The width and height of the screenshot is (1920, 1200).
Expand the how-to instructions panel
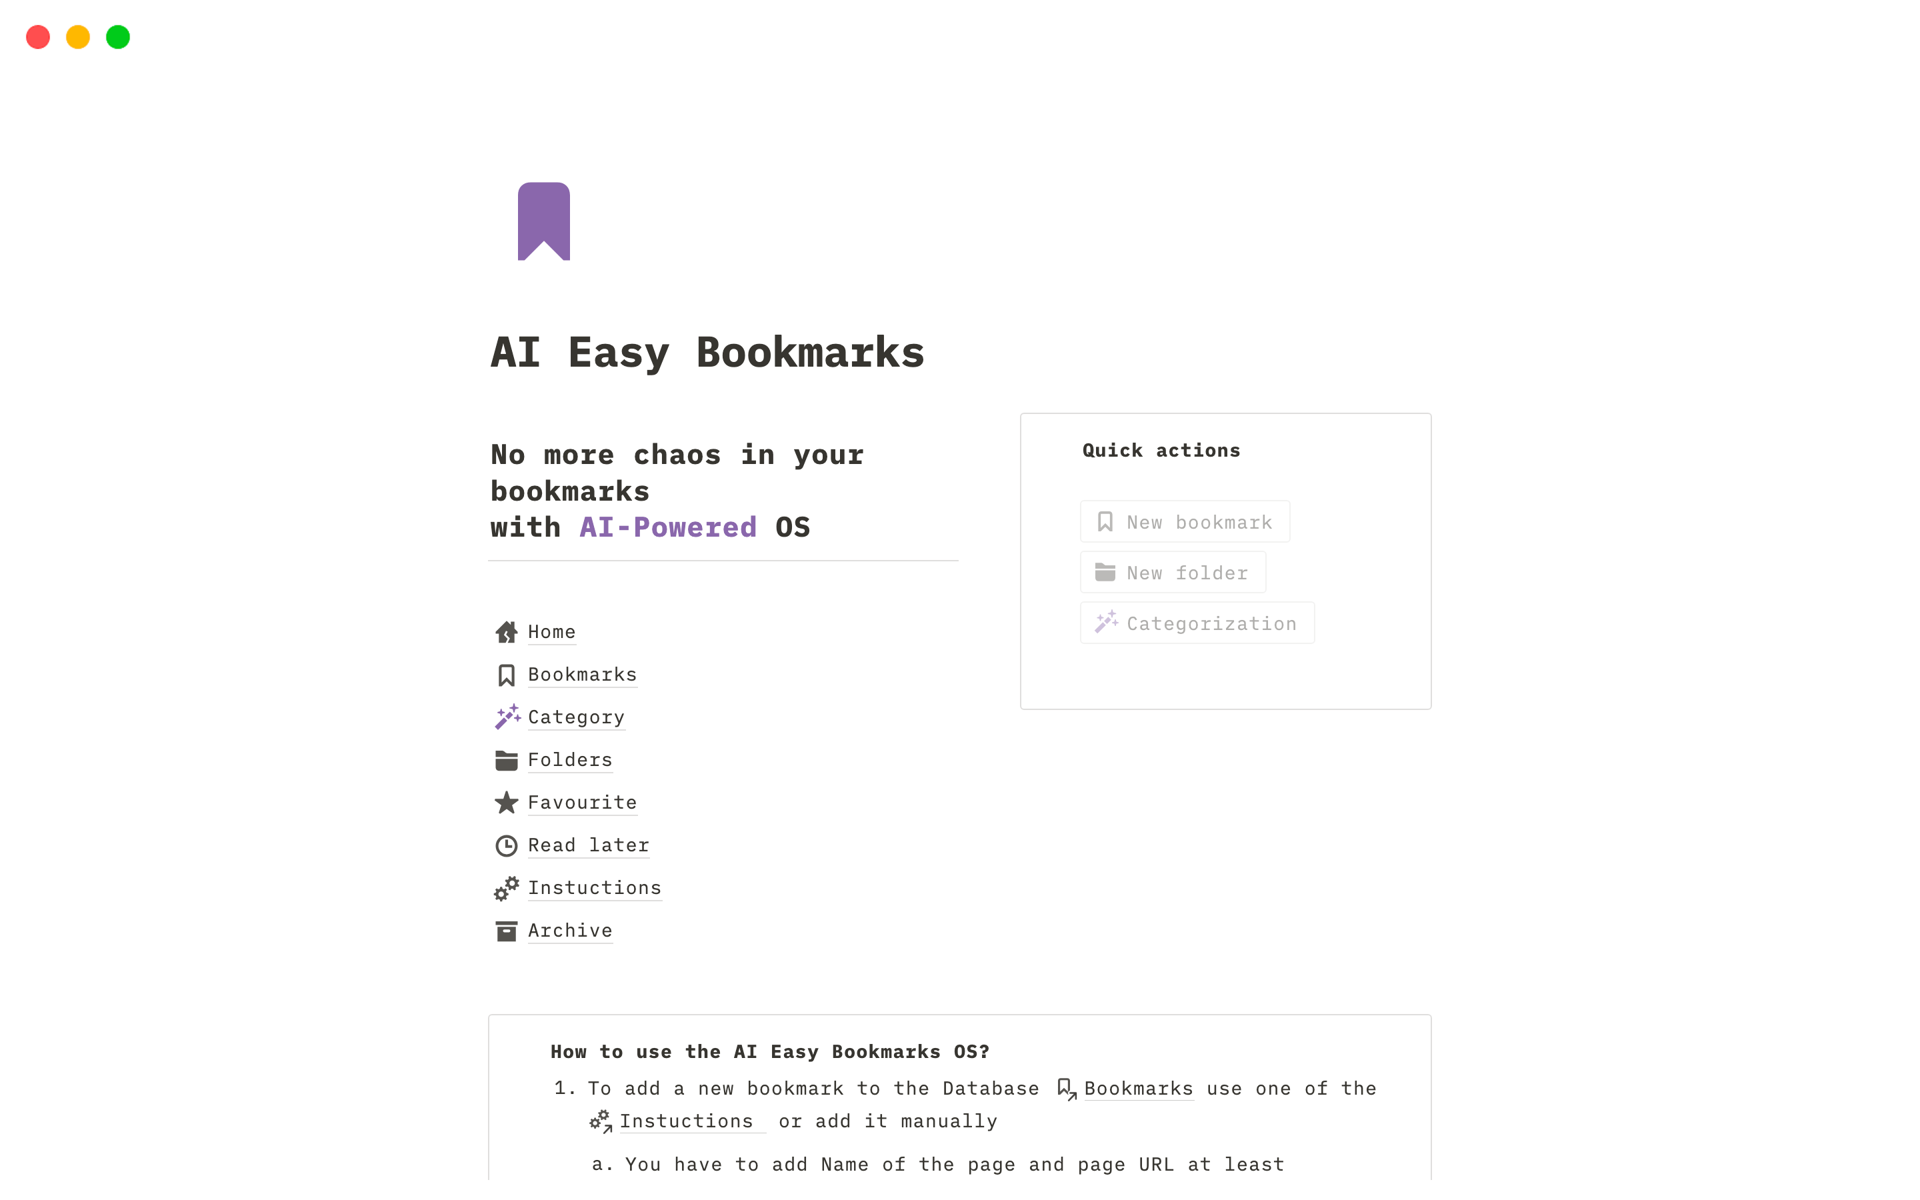[769, 1051]
